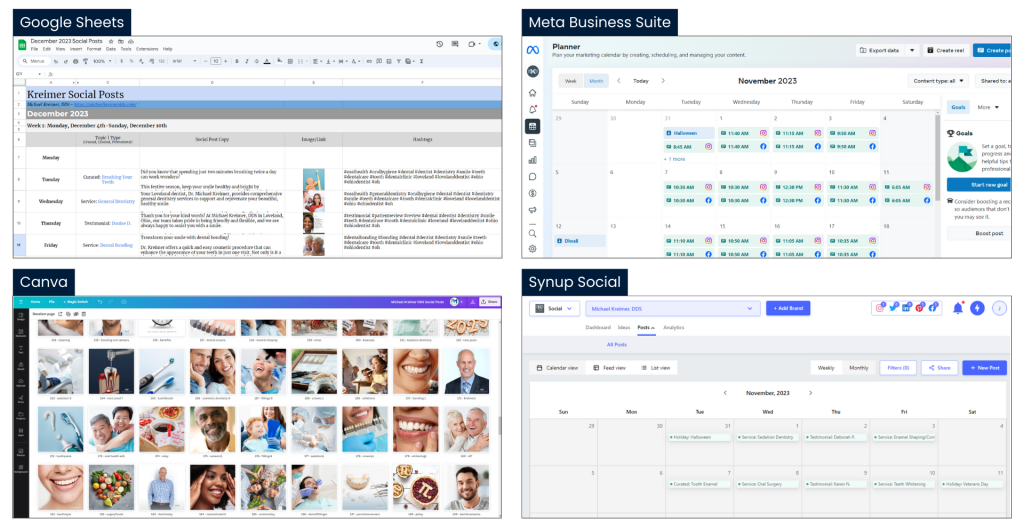Select the Goals tab in Meta planner
The width and height of the screenshot is (1024, 529).
[958, 107]
